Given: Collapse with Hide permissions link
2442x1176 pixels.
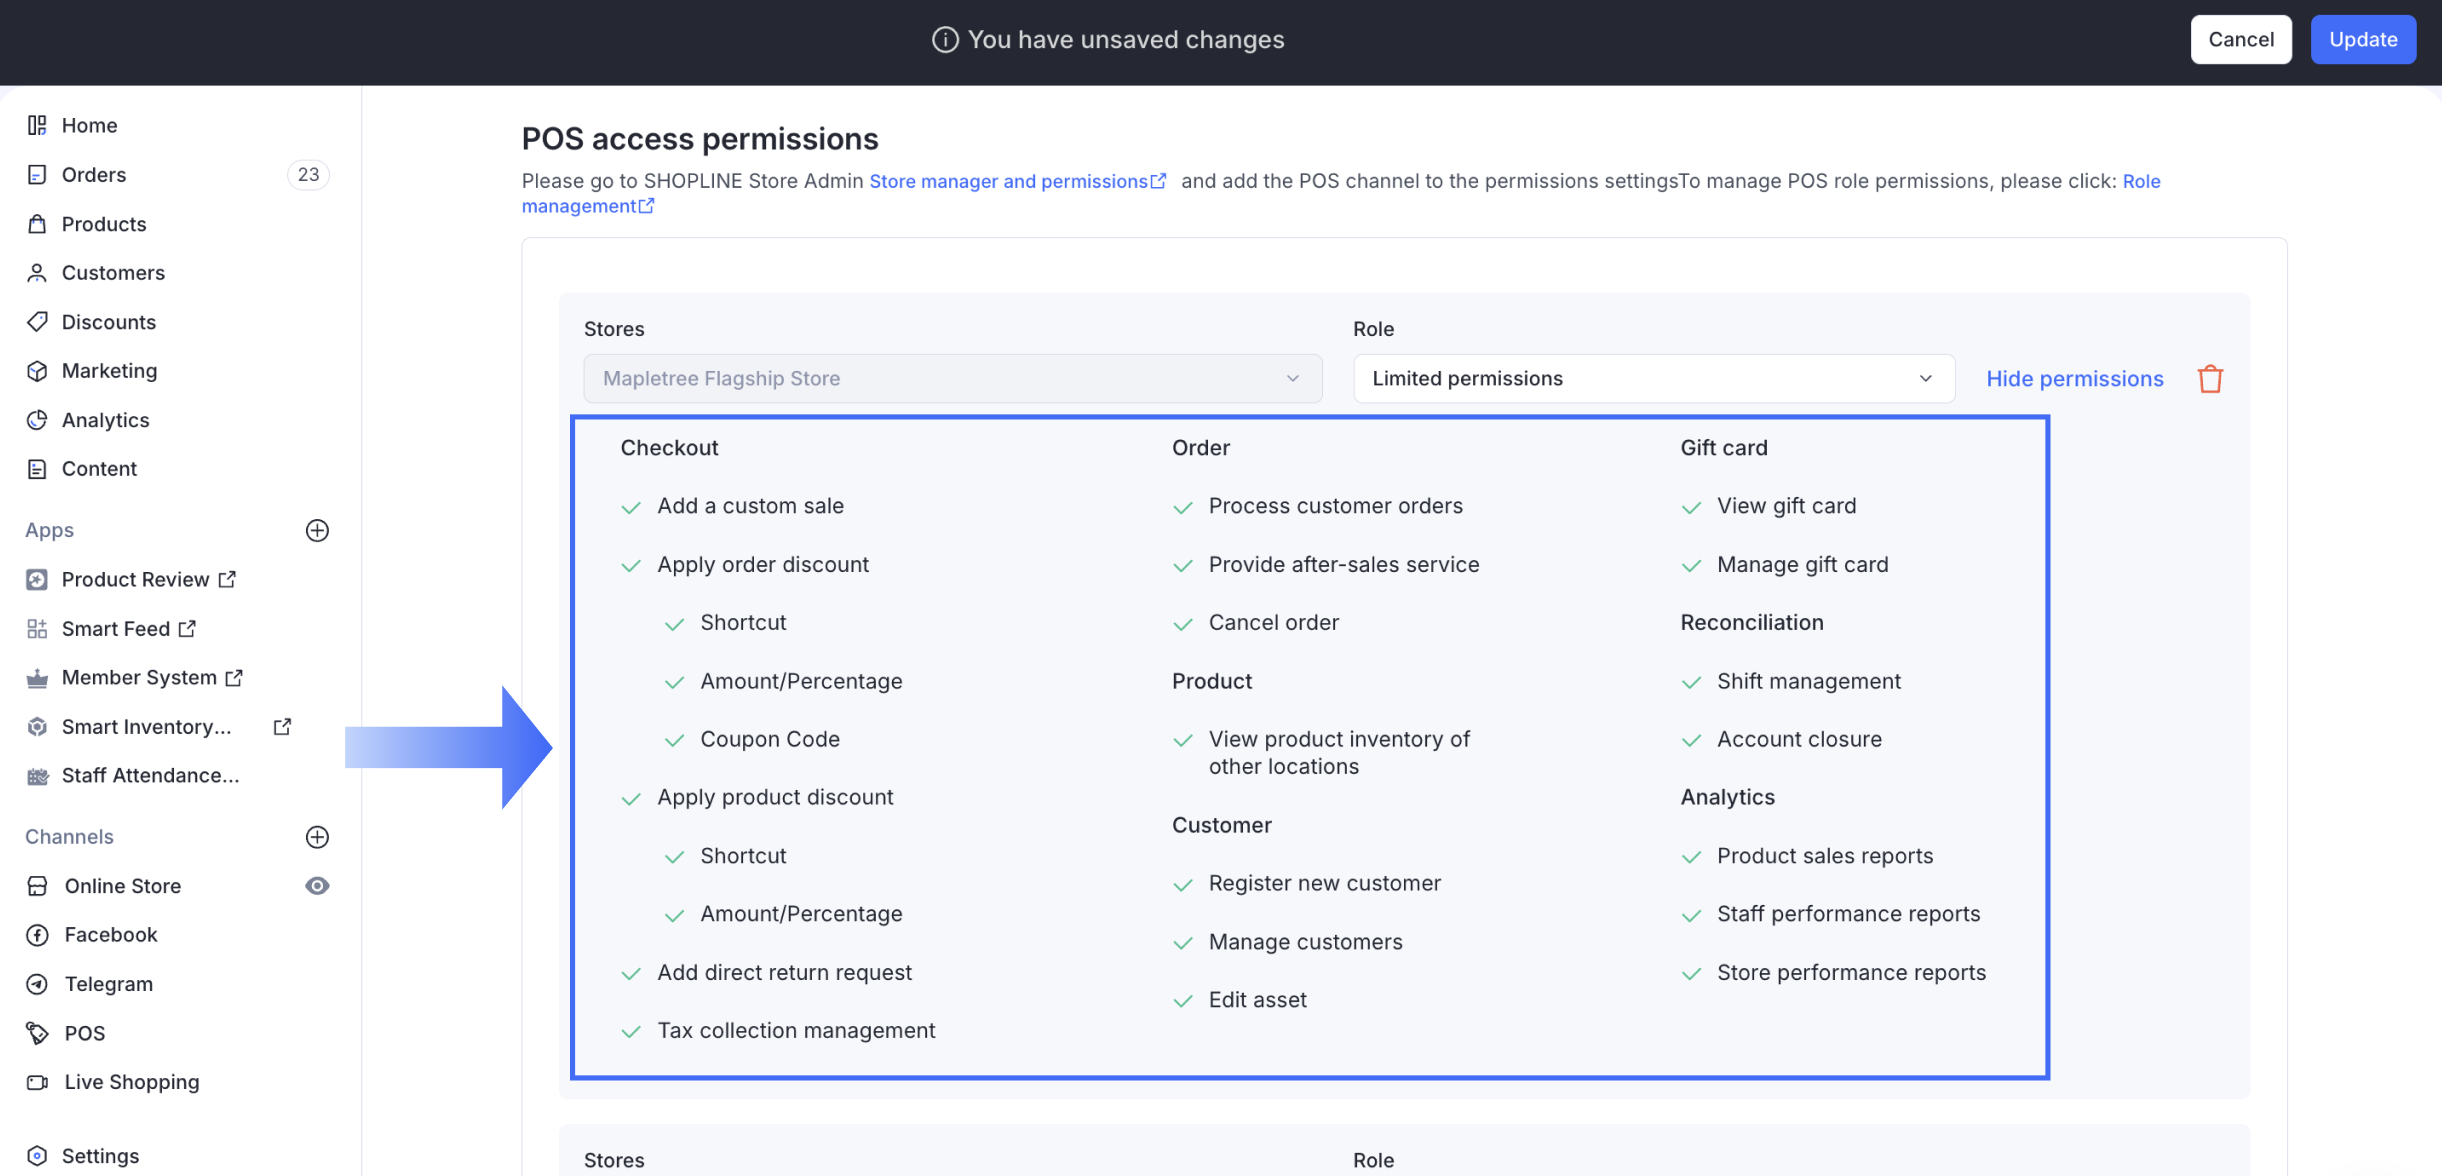Looking at the screenshot, I should click(x=2074, y=379).
